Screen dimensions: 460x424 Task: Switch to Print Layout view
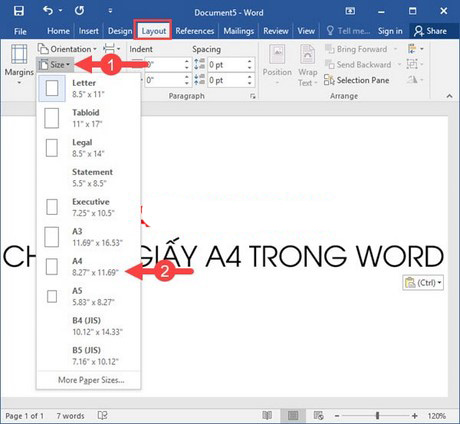(x=293, y=415)
